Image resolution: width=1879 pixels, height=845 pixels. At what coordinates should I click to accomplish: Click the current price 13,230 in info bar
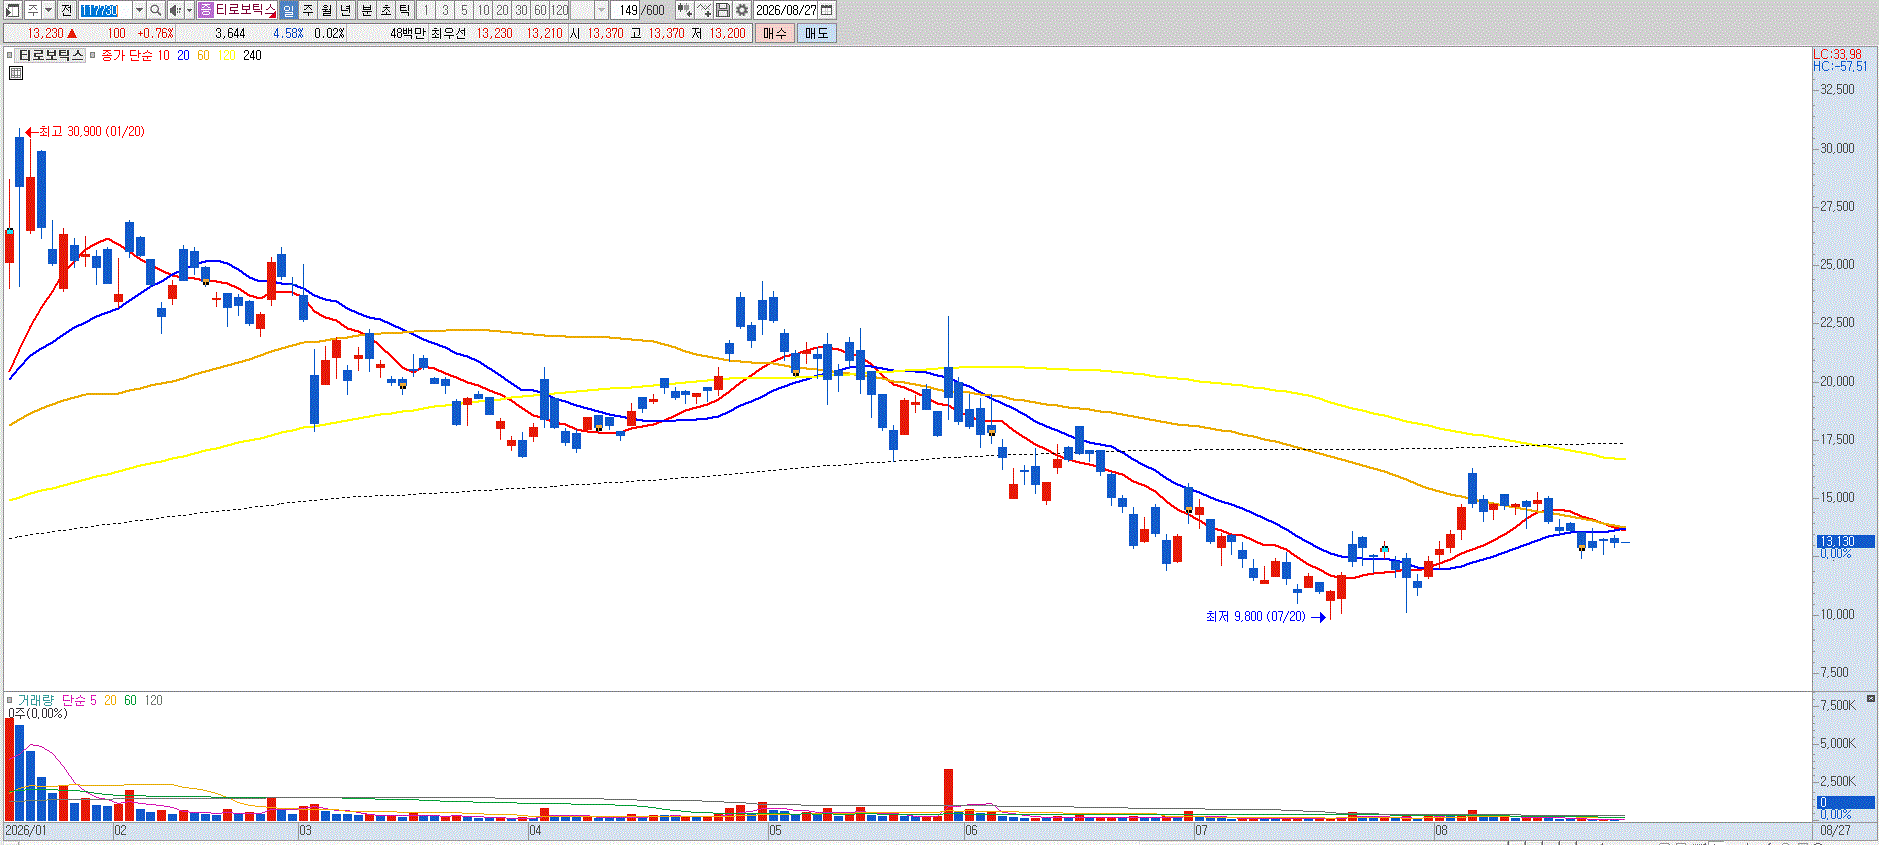click(45, 33)
